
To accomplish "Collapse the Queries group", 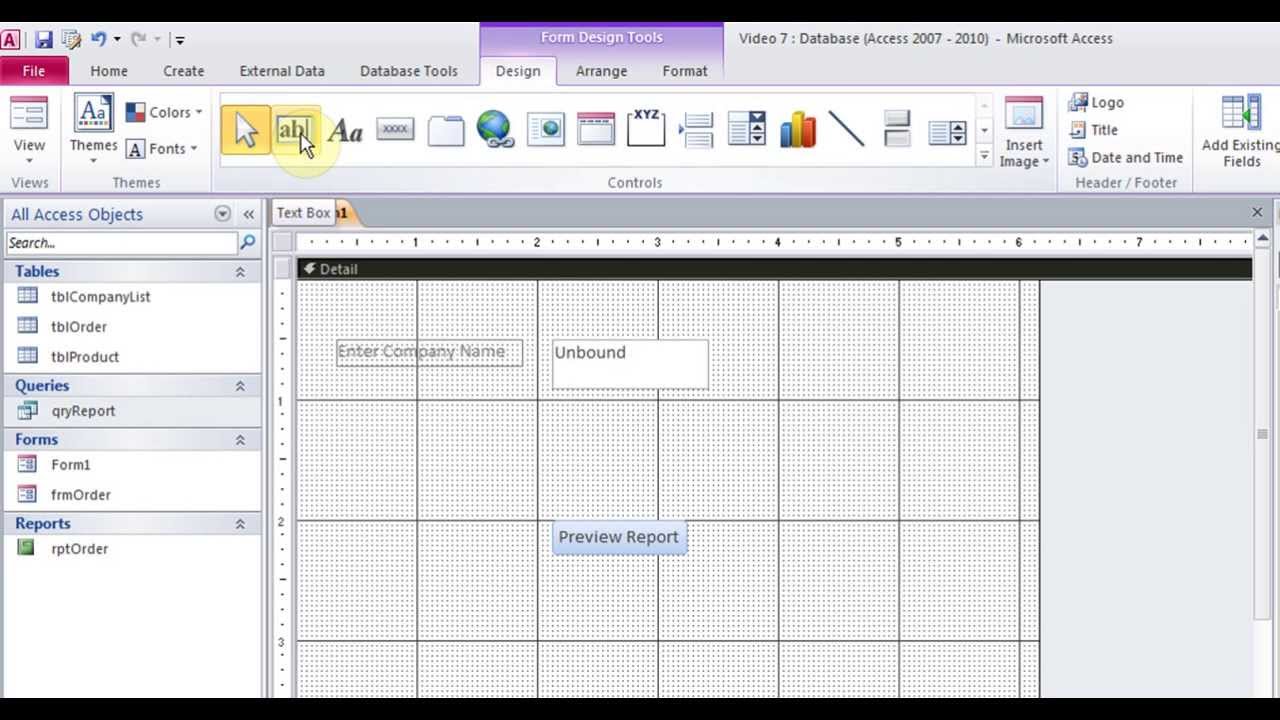I will pyautogui.click(x=240, y=386).
